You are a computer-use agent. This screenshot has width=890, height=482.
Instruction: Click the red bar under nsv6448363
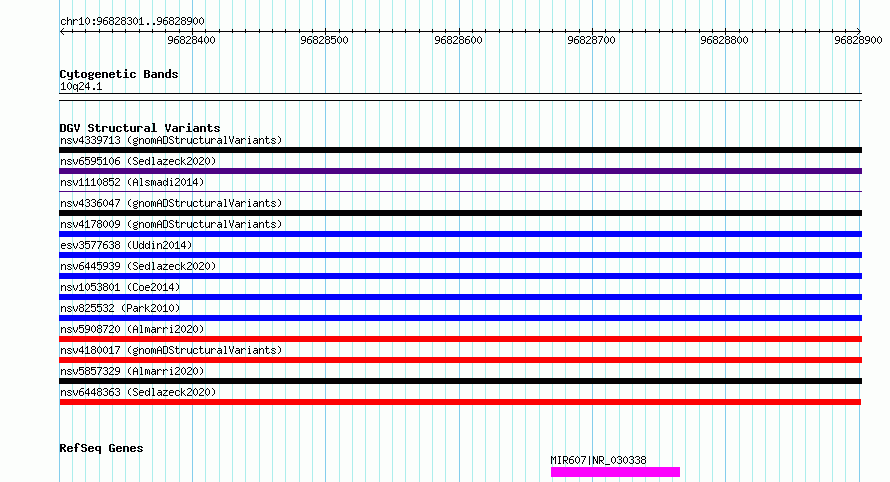460,402
